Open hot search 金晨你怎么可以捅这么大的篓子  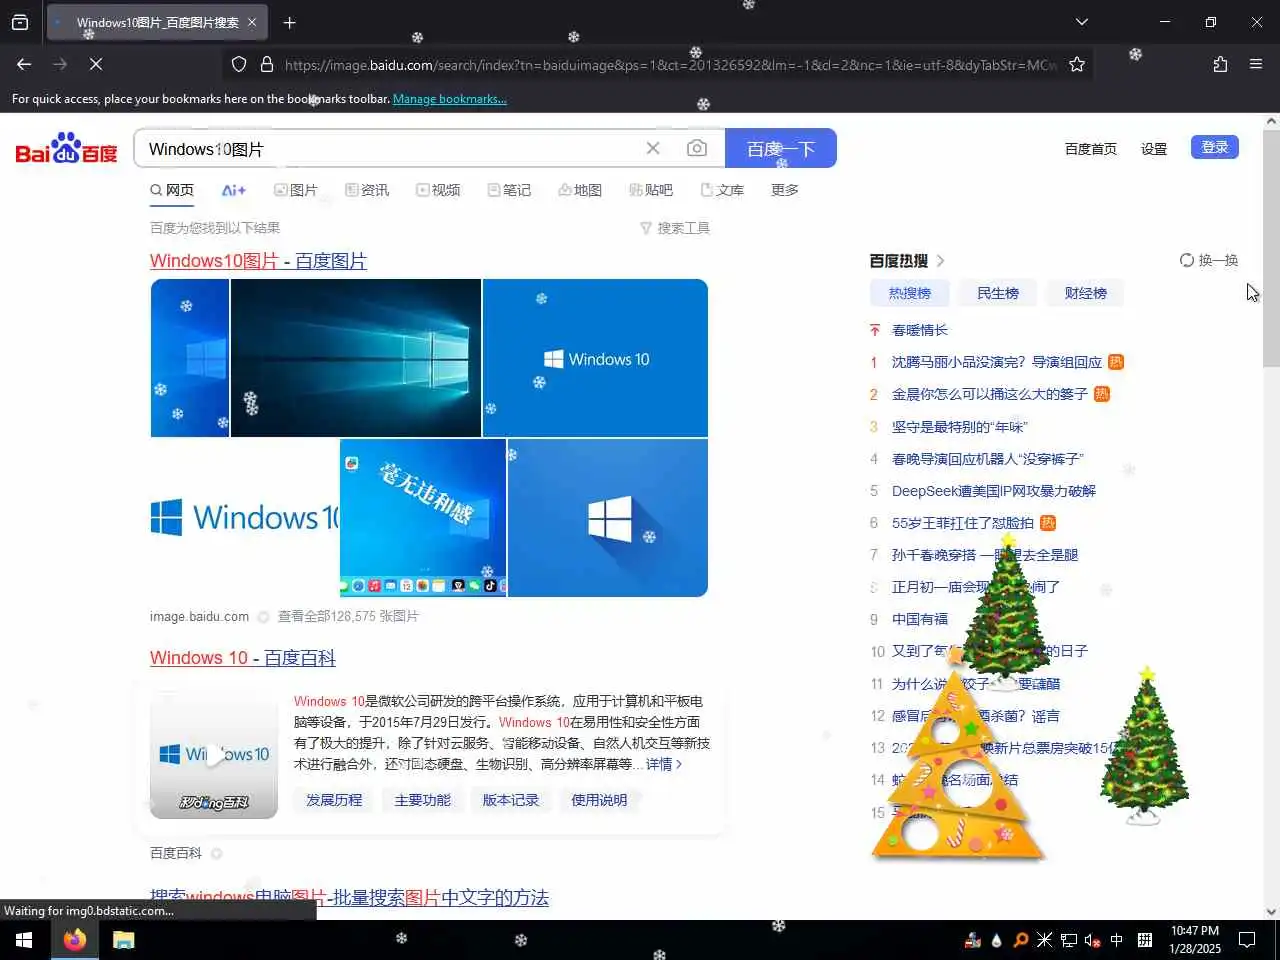click(x=989, y=394)
